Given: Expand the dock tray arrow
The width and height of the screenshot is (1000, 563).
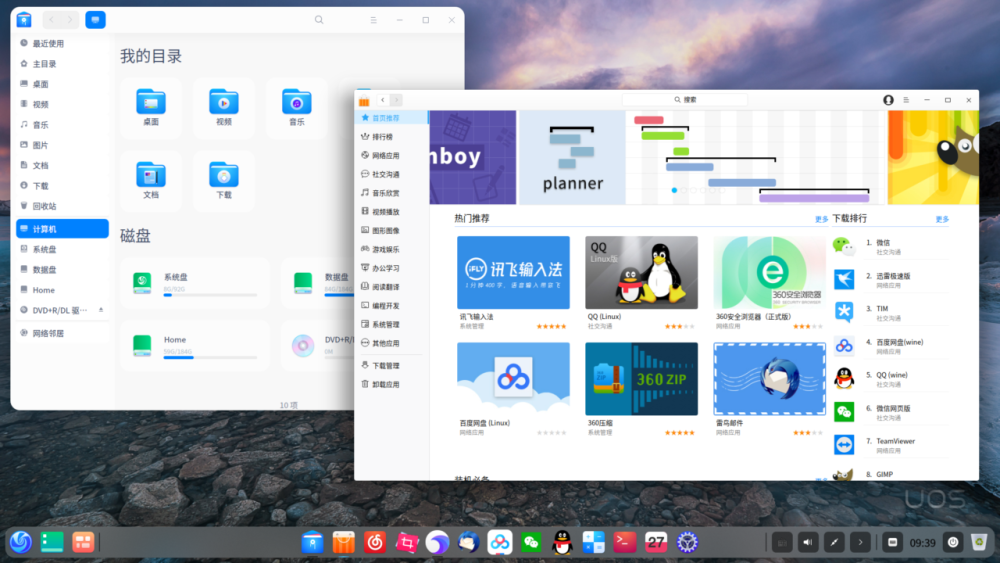Looking at the screenshot, I should (860, 543).
